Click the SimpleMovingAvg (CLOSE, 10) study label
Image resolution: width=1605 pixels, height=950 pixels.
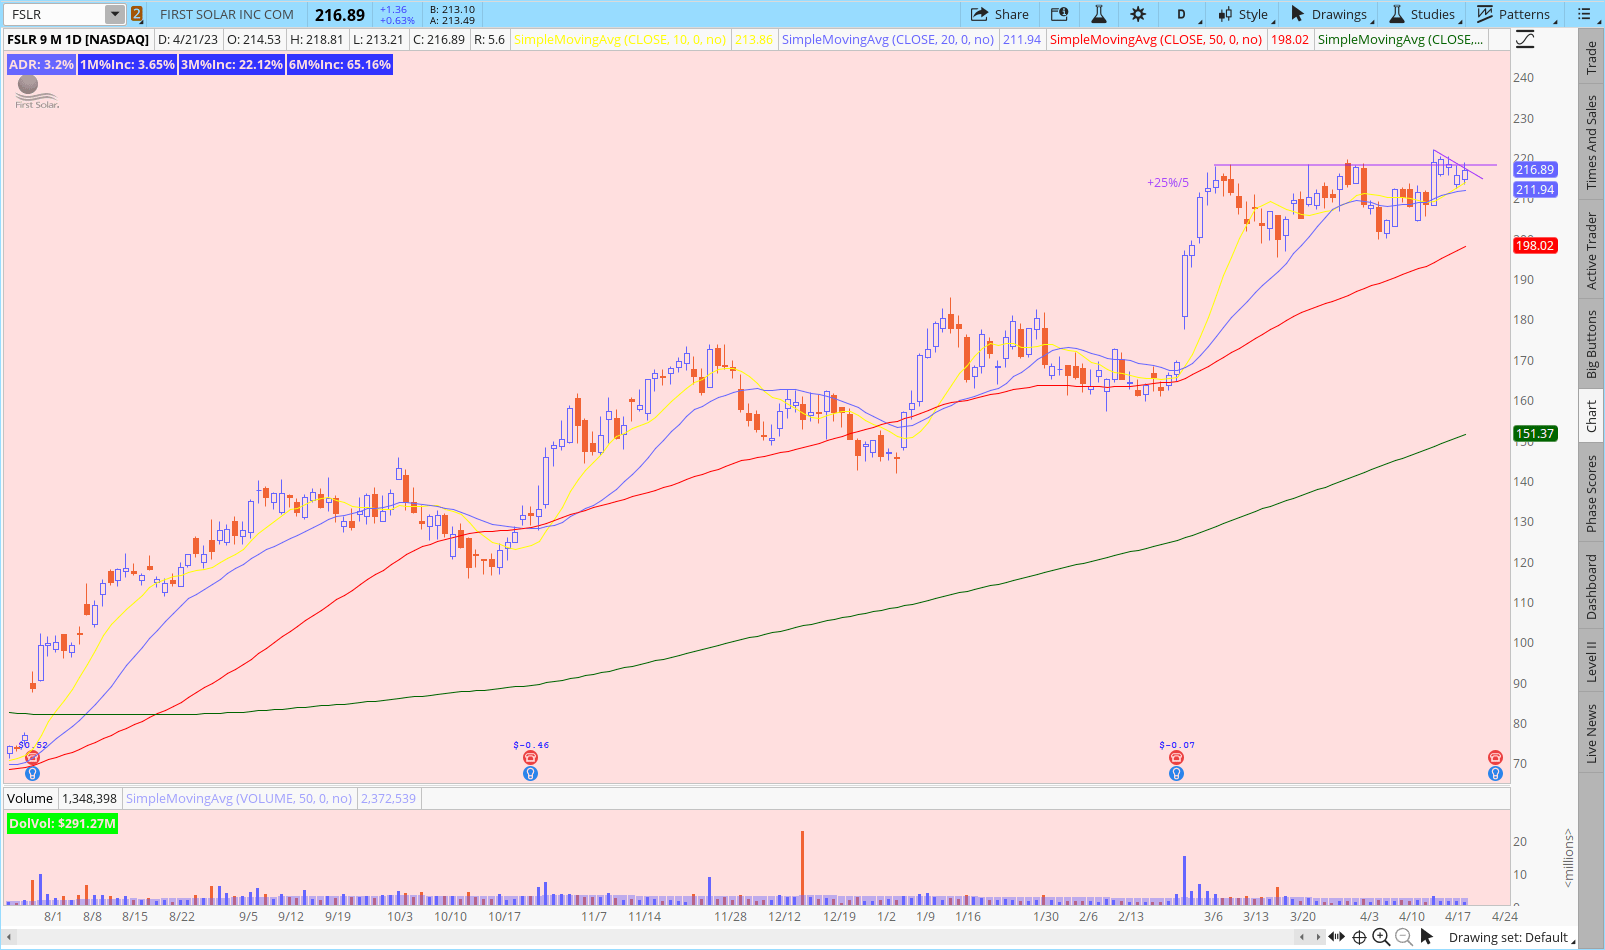pos(620,40)
